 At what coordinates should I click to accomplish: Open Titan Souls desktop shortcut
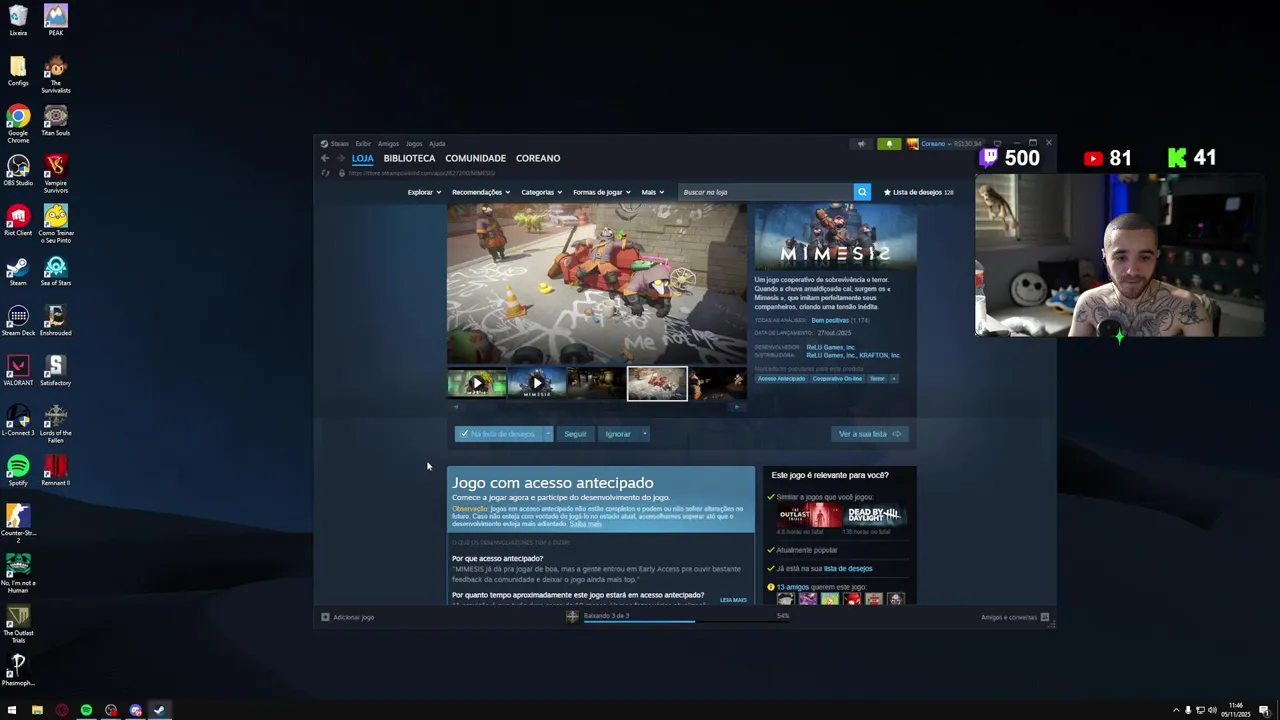(56, 121)
